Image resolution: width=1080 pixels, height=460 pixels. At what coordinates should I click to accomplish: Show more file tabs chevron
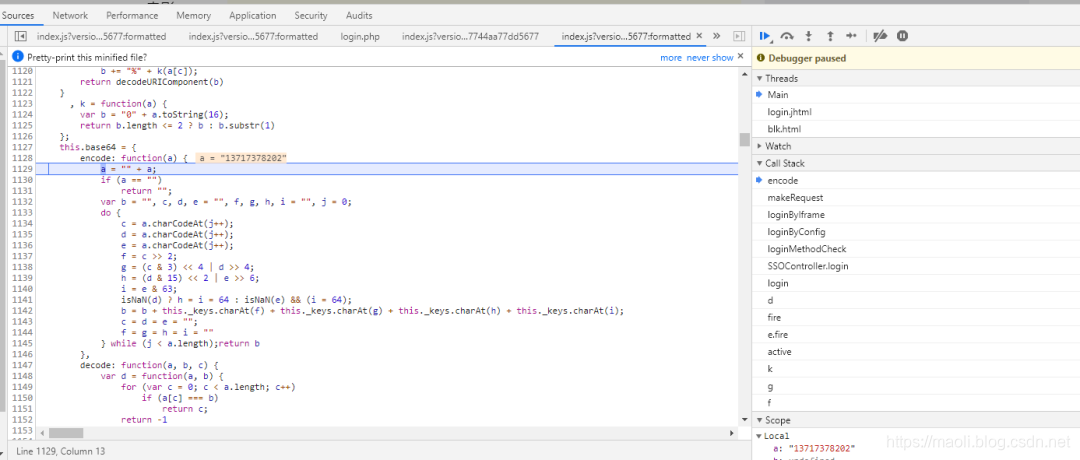716,36
